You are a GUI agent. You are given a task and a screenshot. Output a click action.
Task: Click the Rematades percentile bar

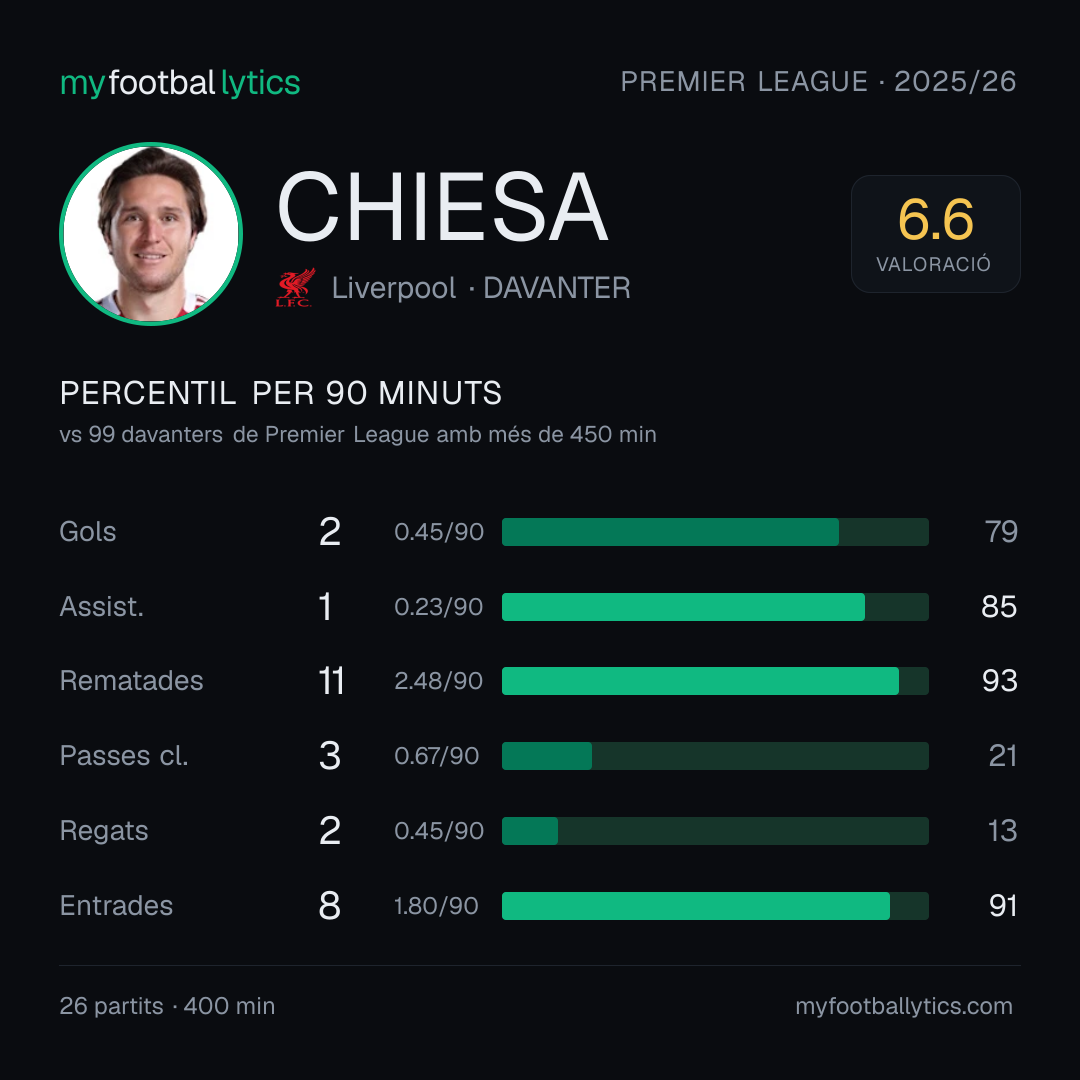[x=715, y=681]
